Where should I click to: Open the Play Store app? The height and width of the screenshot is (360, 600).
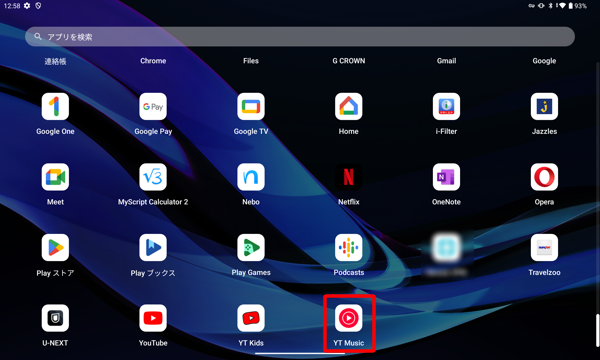tap(55, 248)
